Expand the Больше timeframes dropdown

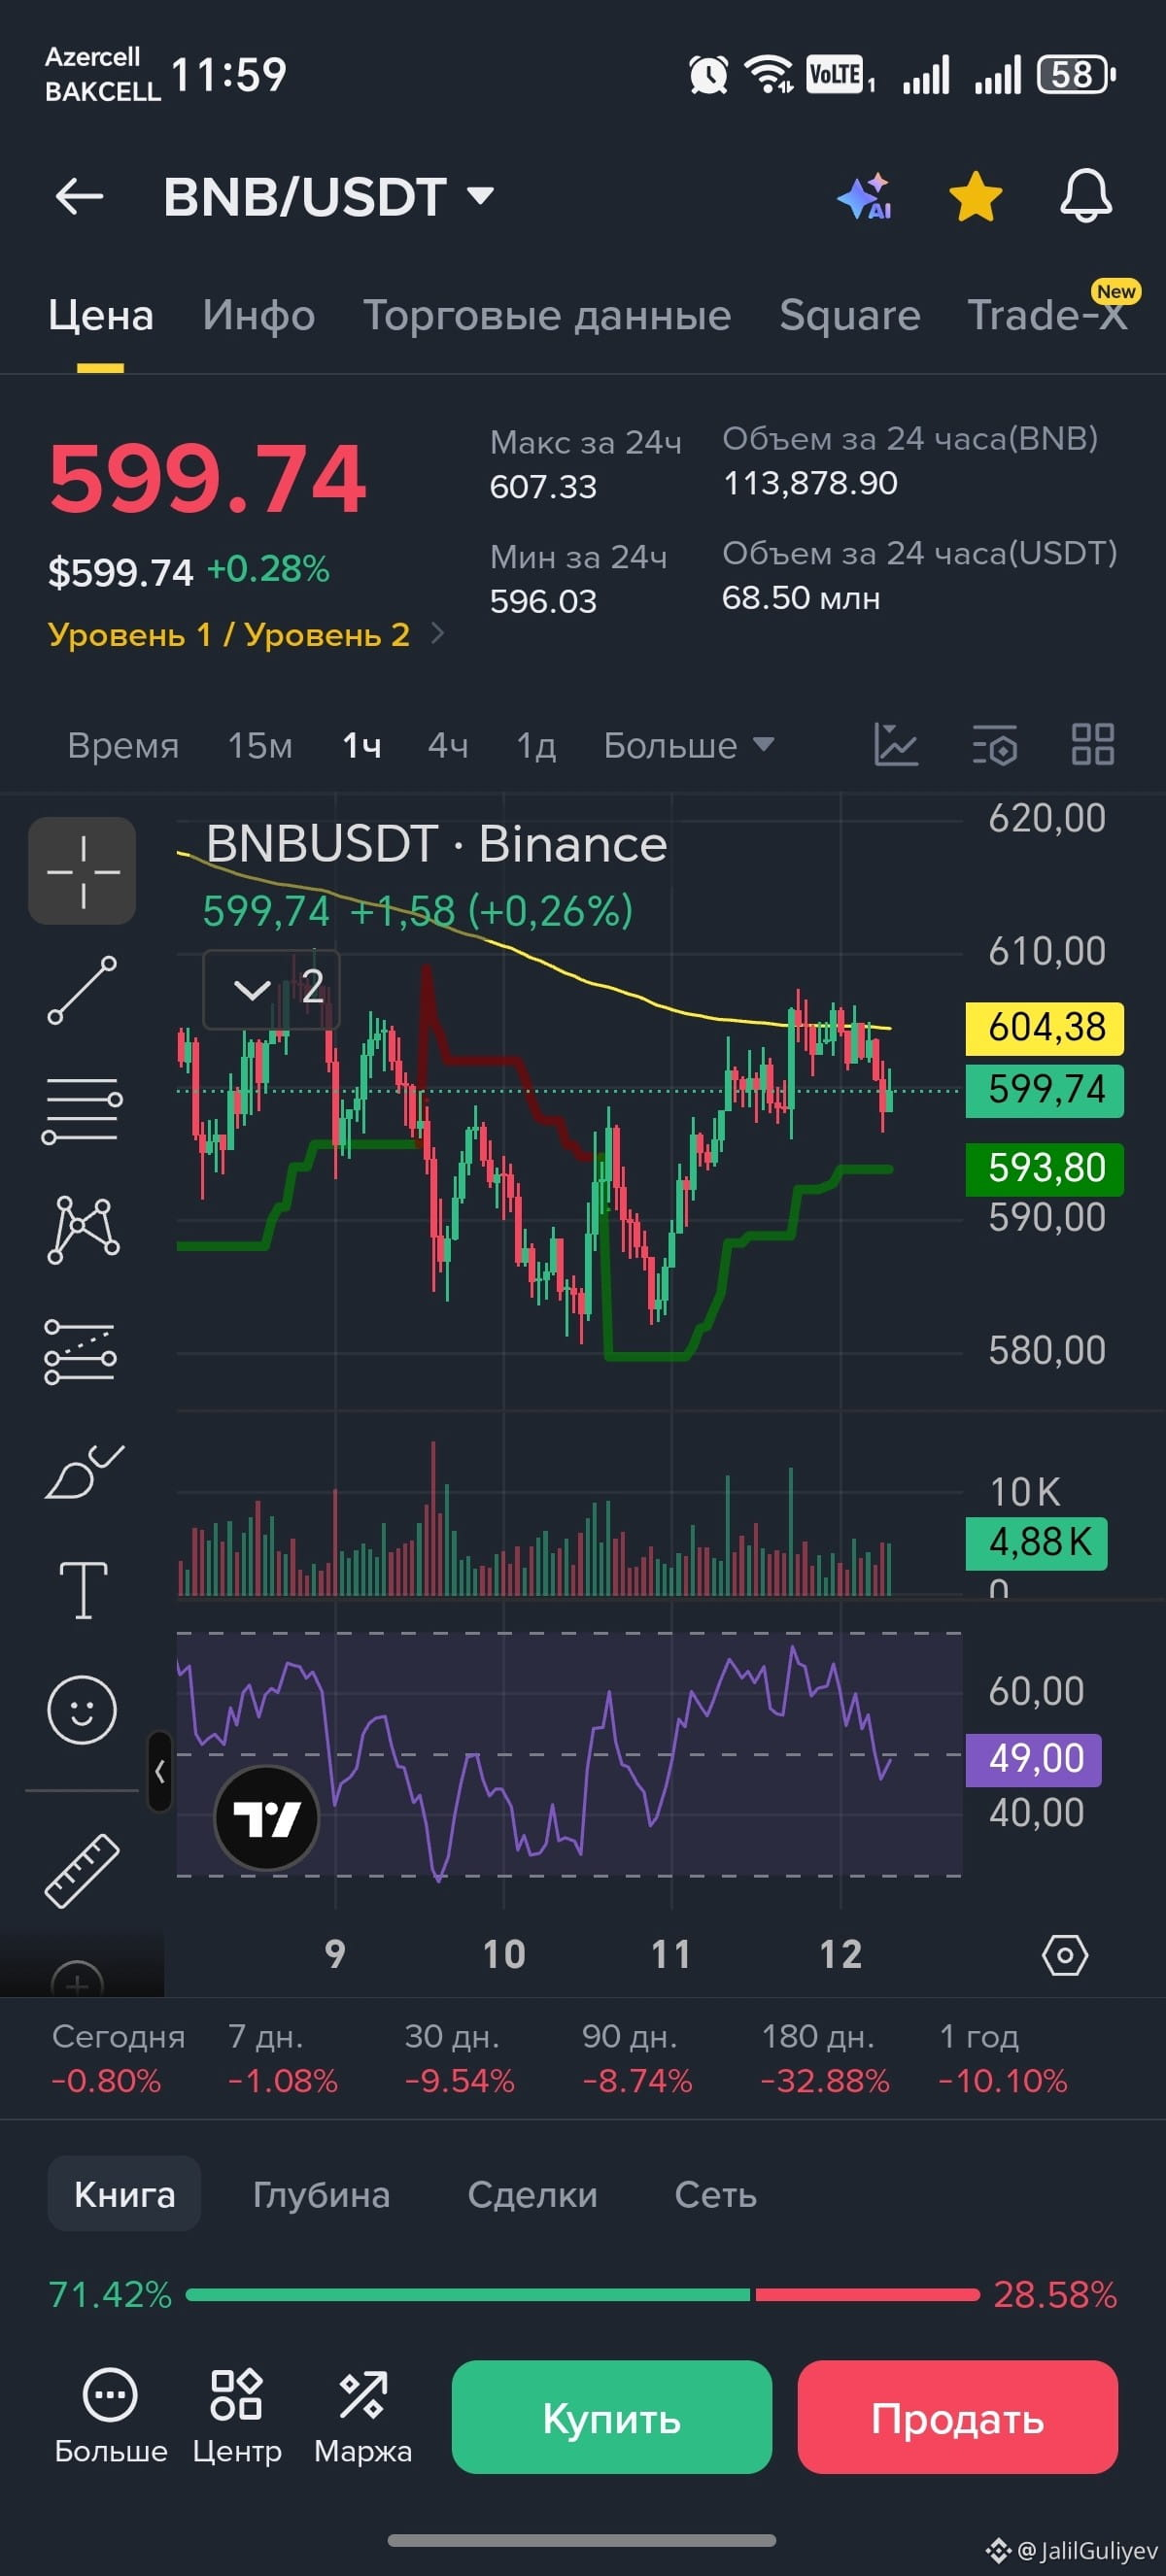click(x=688, y=746)
